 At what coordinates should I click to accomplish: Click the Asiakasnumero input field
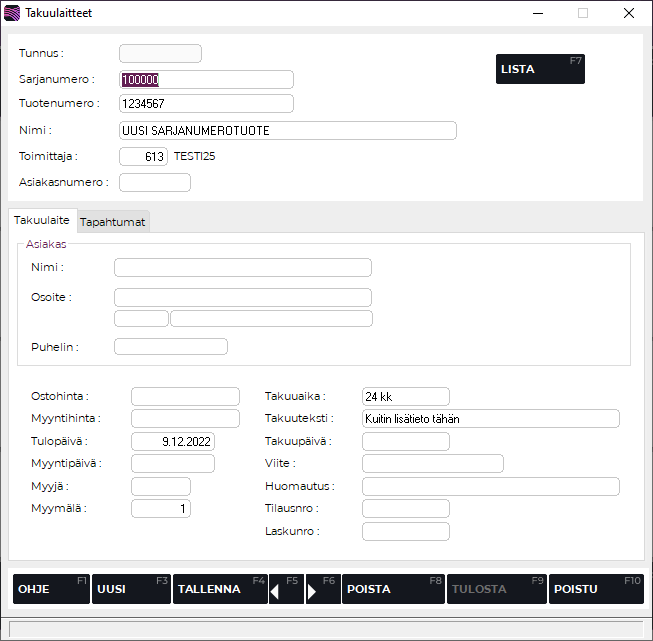(x=155, y=182)
